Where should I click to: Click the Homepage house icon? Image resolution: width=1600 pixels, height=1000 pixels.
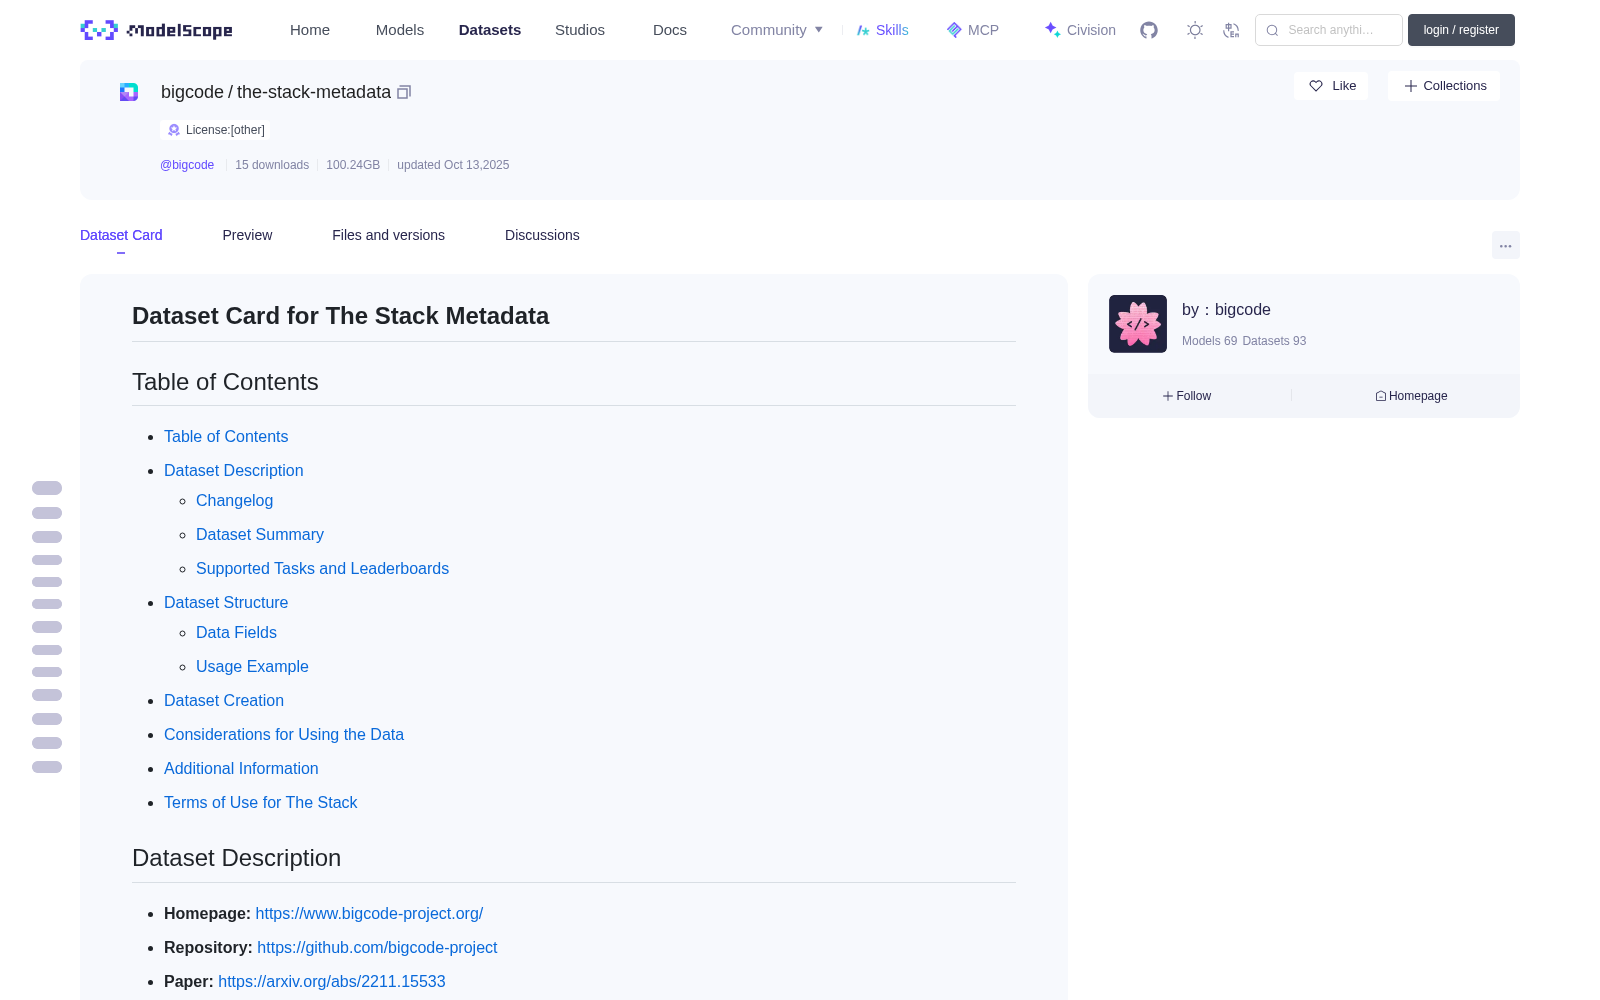(1381, 396)
